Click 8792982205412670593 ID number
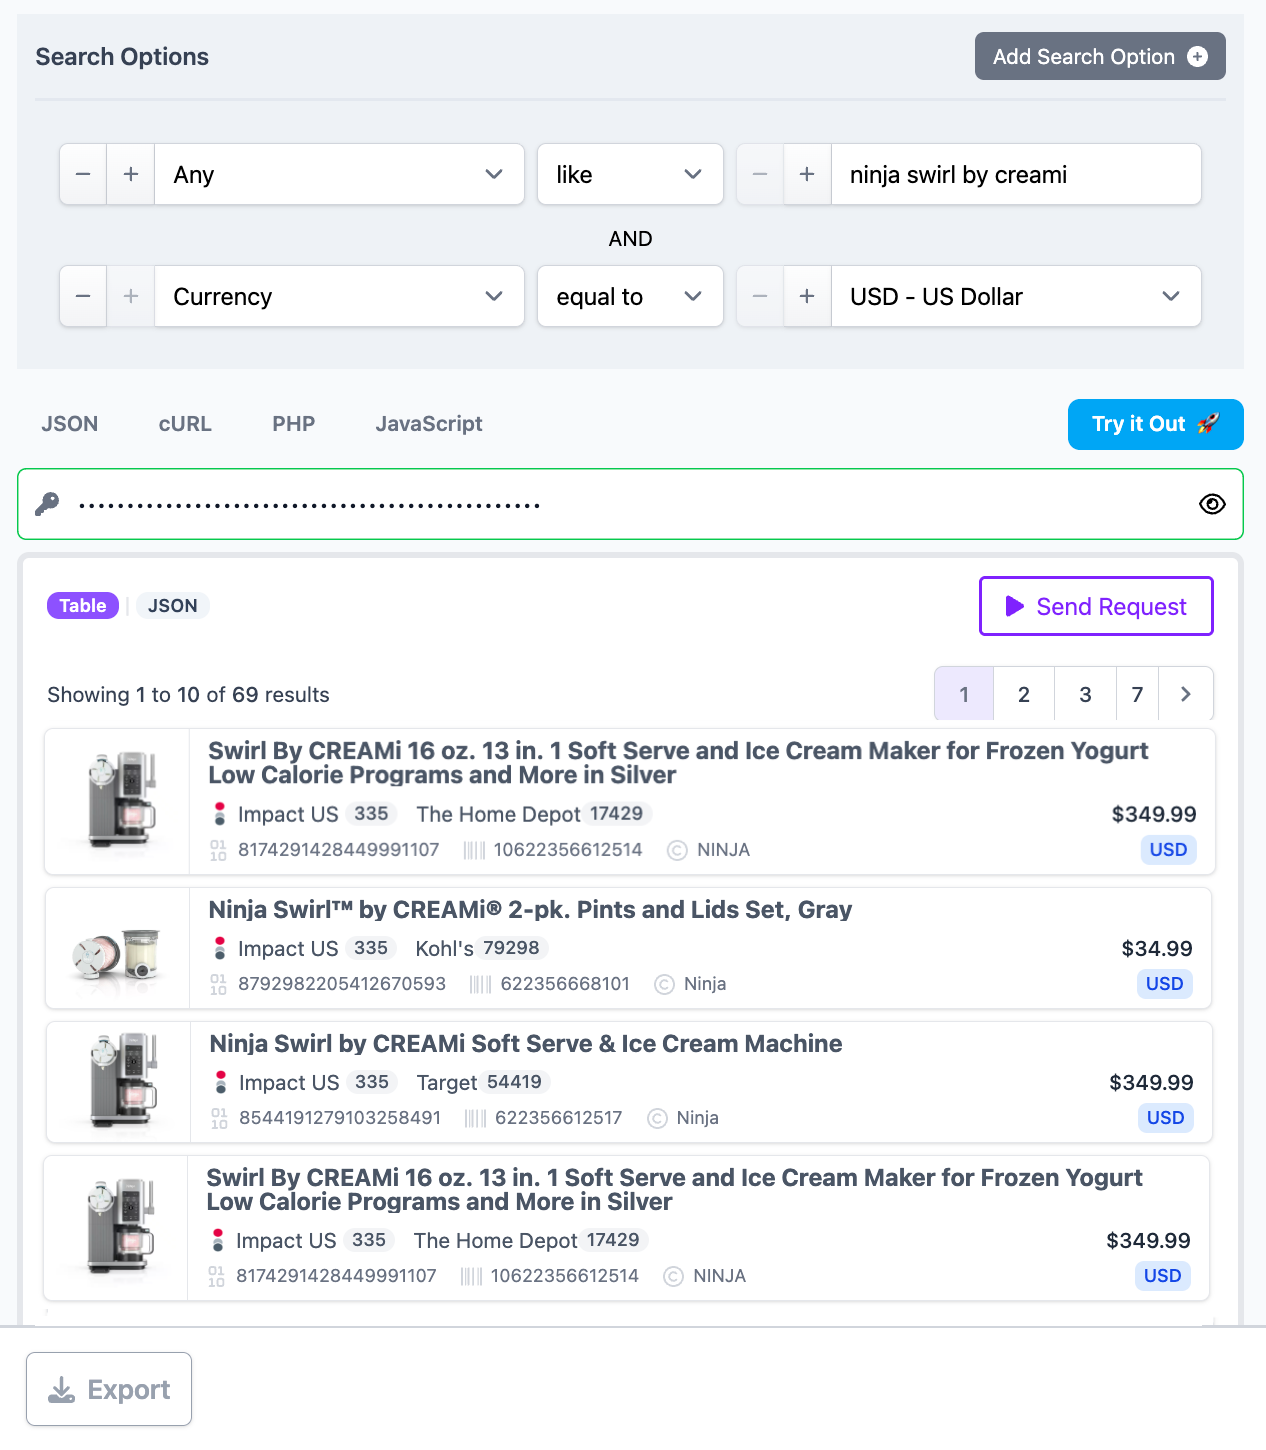1266x1450 pixels. 342,984
